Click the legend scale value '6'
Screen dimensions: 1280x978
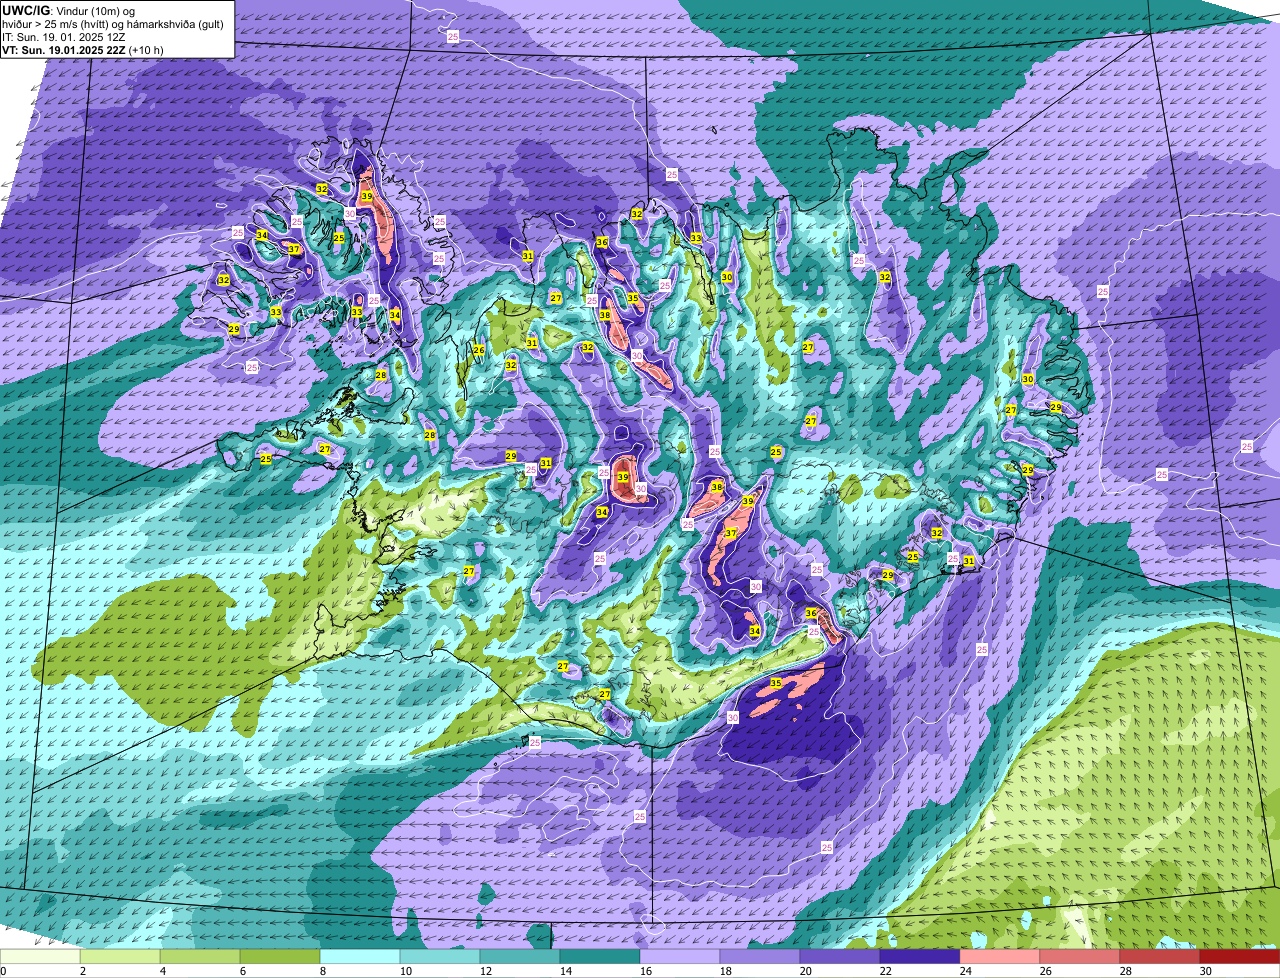click(242, 971)
